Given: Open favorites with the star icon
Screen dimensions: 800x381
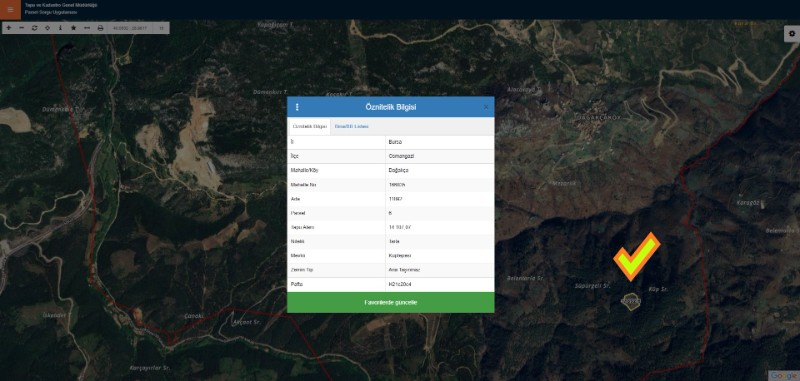Looking at the screenshot, I should click(73, 28).
